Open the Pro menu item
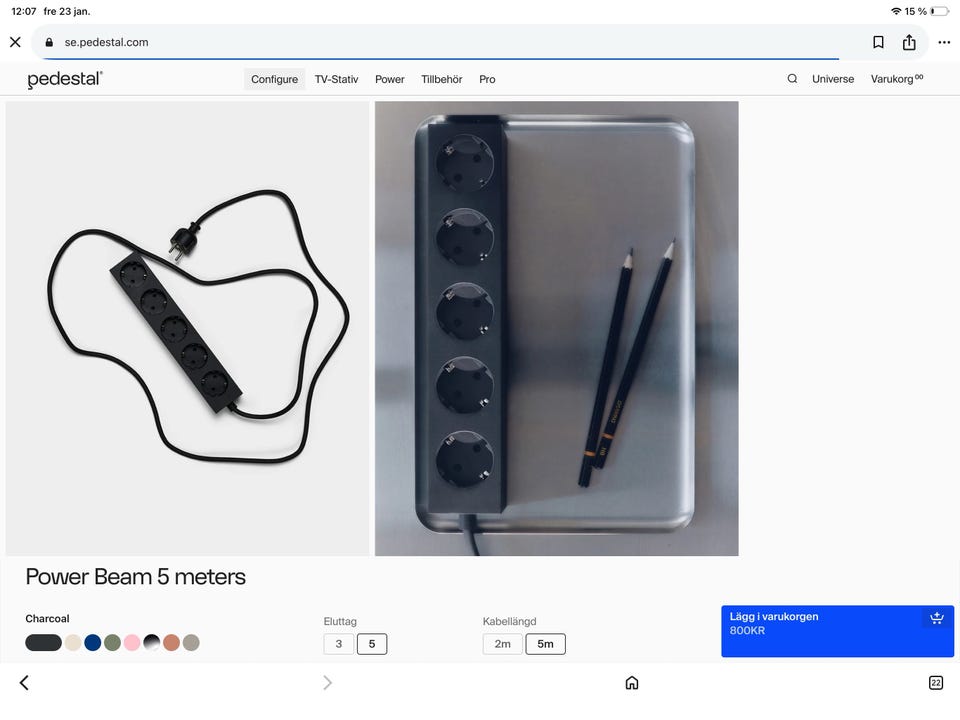 coord(487,79)
